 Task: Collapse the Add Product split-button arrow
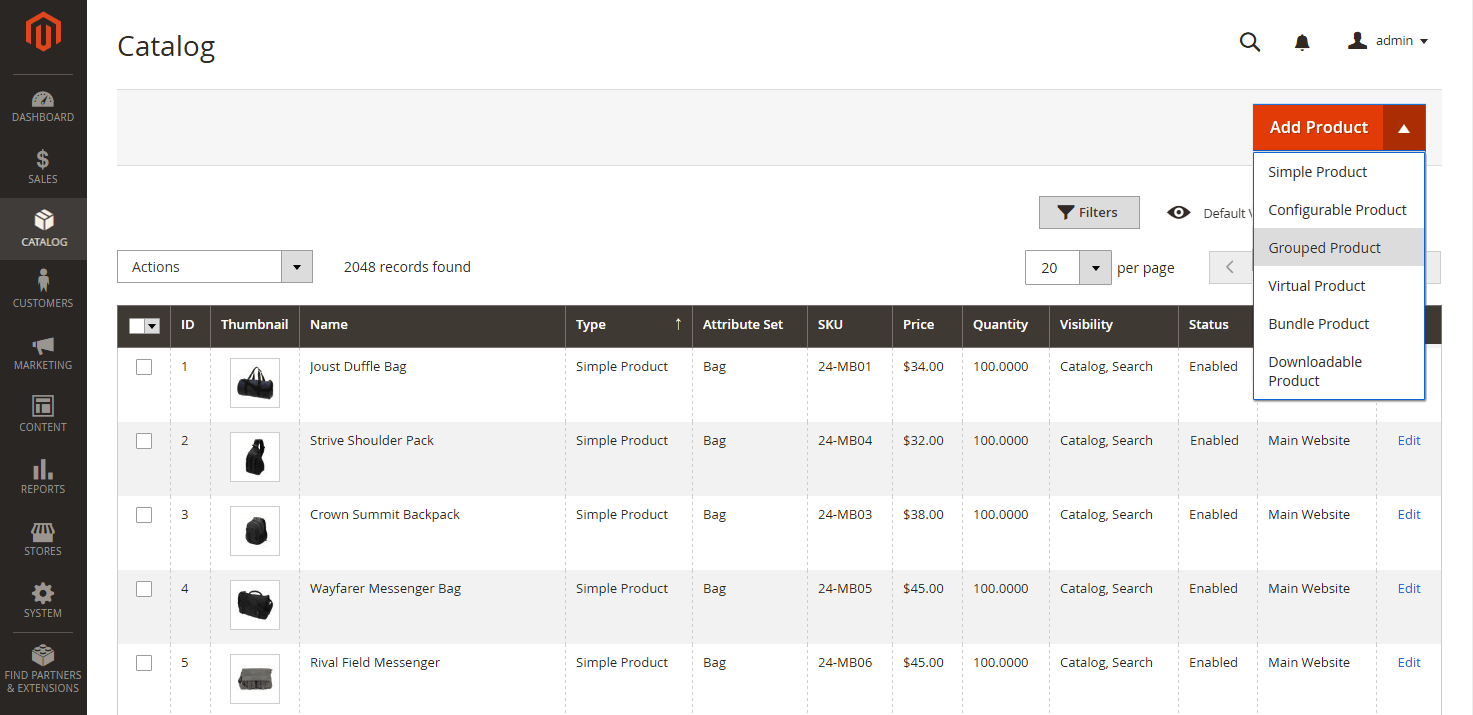pos(1404,127)
